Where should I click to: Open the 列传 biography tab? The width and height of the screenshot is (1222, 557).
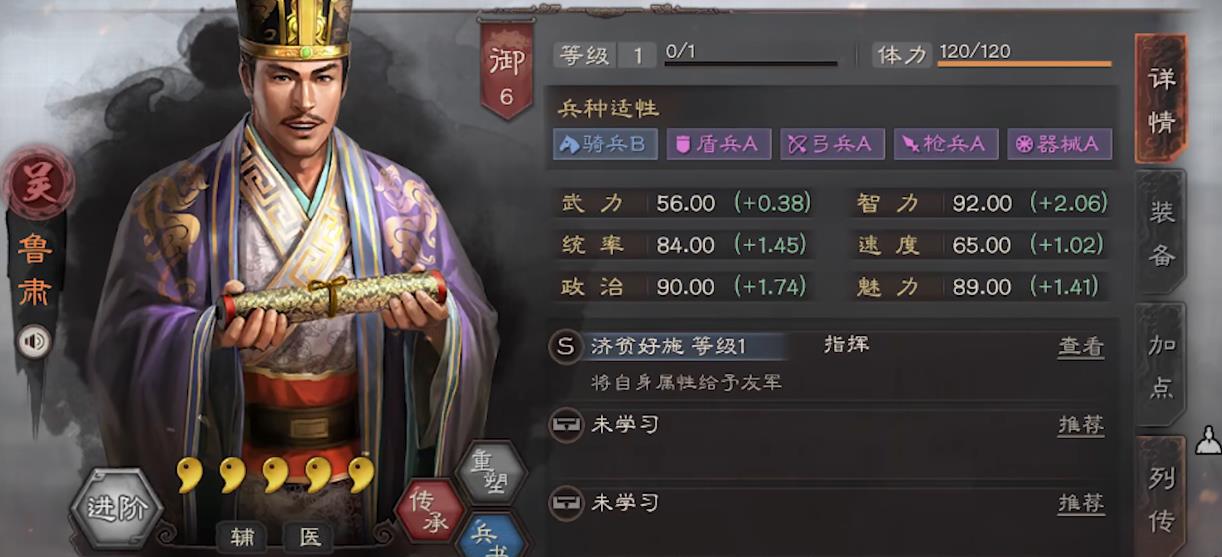[x=1161, y=497]
